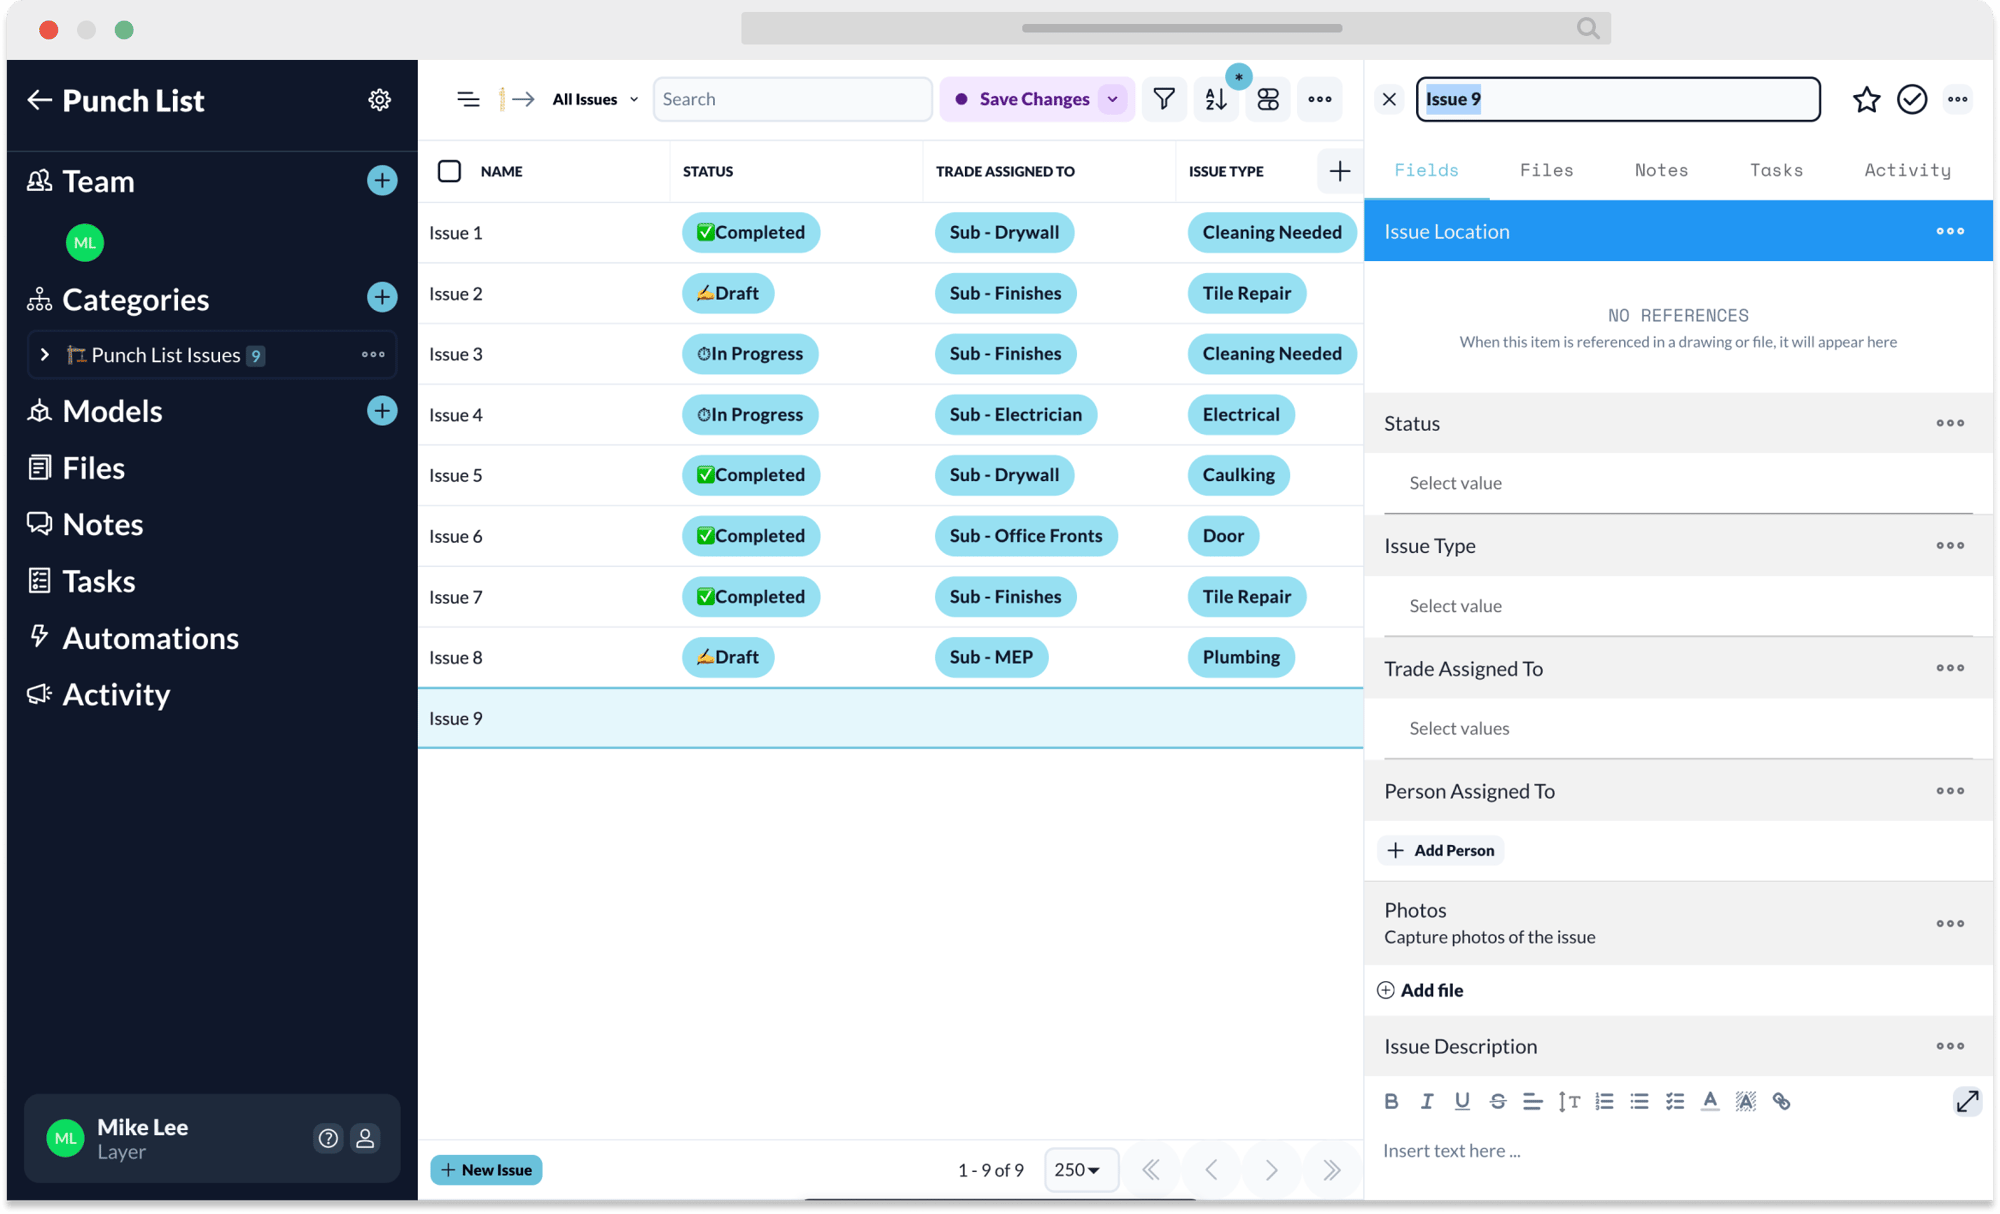This screenshot has width=2000, height=1214.
Task: Click the Issue Location three-dot toggle menu
Action: pyautogui.click(x=1950, y=231)
